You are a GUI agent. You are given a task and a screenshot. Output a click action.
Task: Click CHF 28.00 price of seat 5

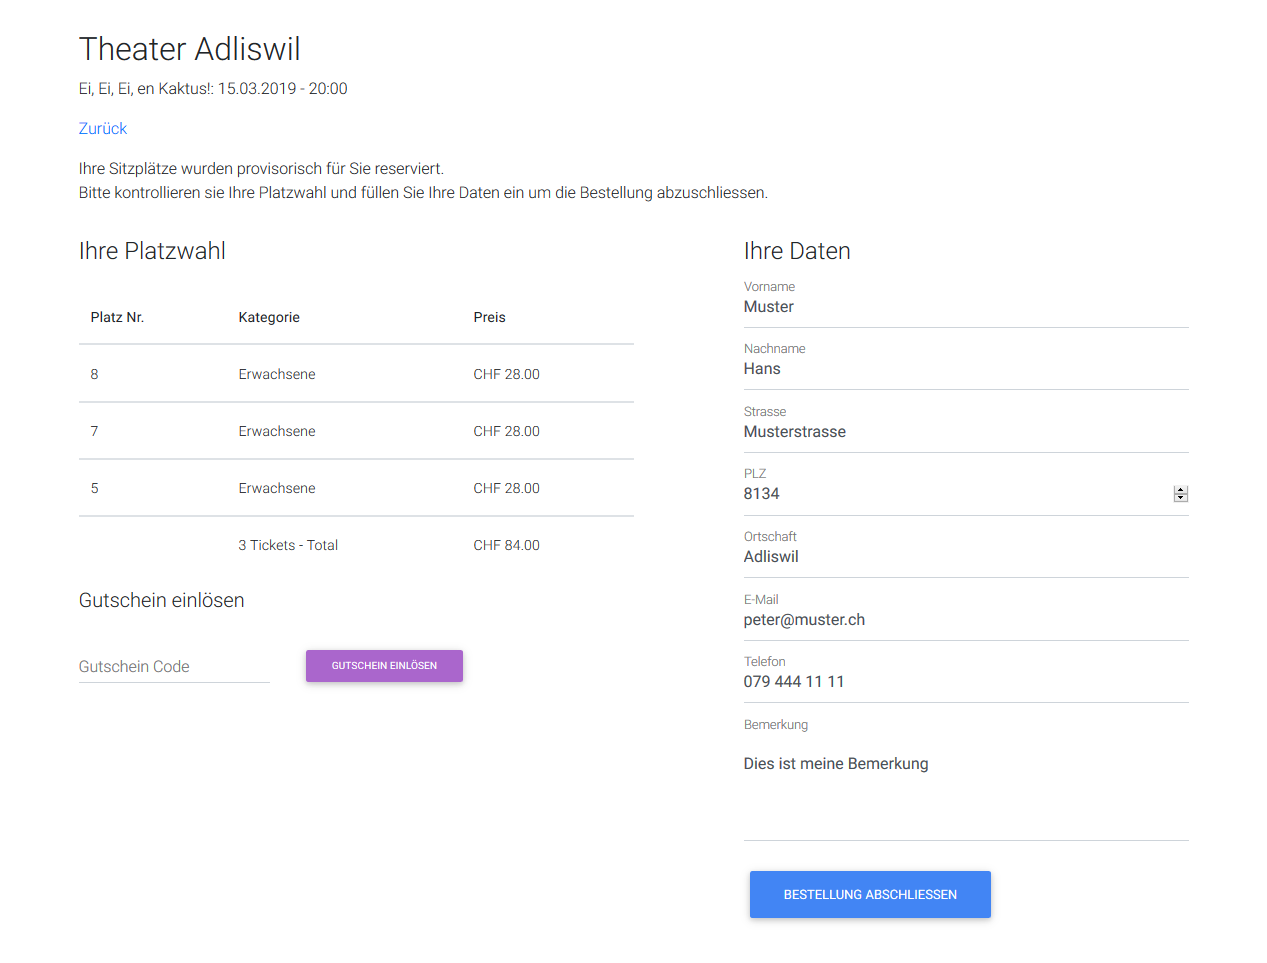coord(506,488)
